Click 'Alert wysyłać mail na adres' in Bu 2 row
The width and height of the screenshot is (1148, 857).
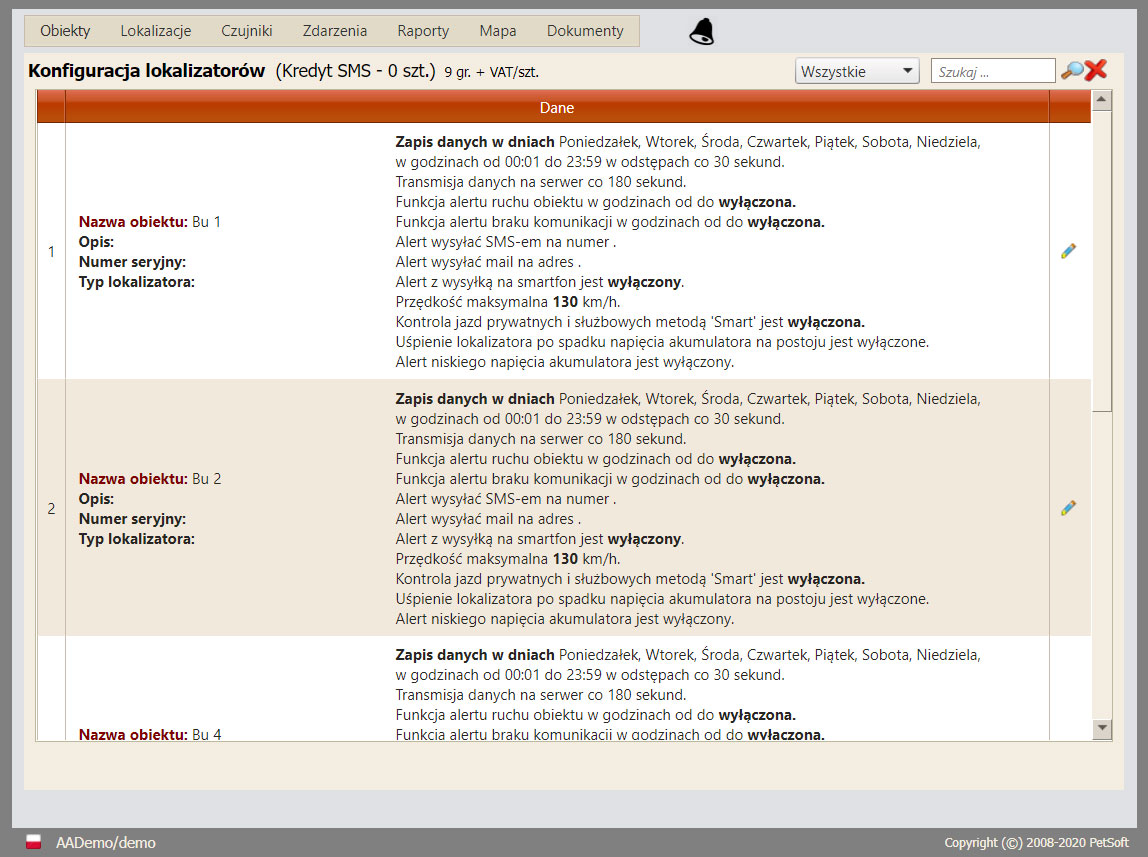click(x=488, y=519)
